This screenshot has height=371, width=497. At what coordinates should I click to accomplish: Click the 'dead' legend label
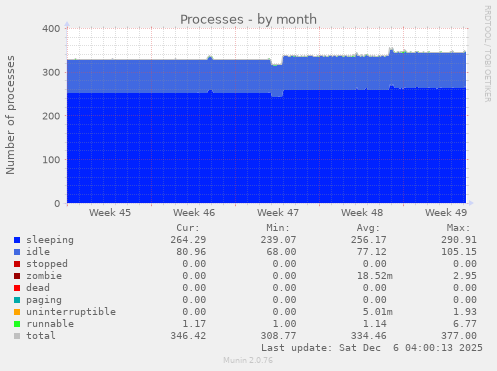coord(38,288)
